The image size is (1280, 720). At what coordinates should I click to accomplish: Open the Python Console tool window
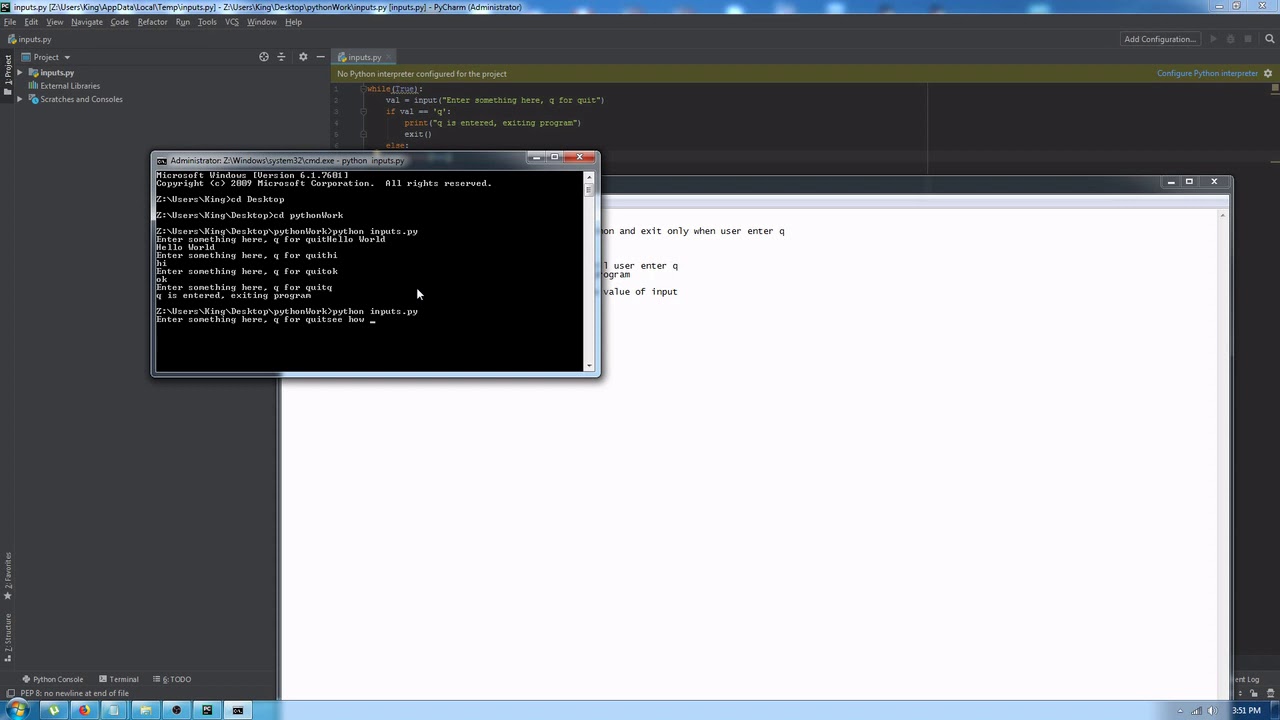pos(53,679)
